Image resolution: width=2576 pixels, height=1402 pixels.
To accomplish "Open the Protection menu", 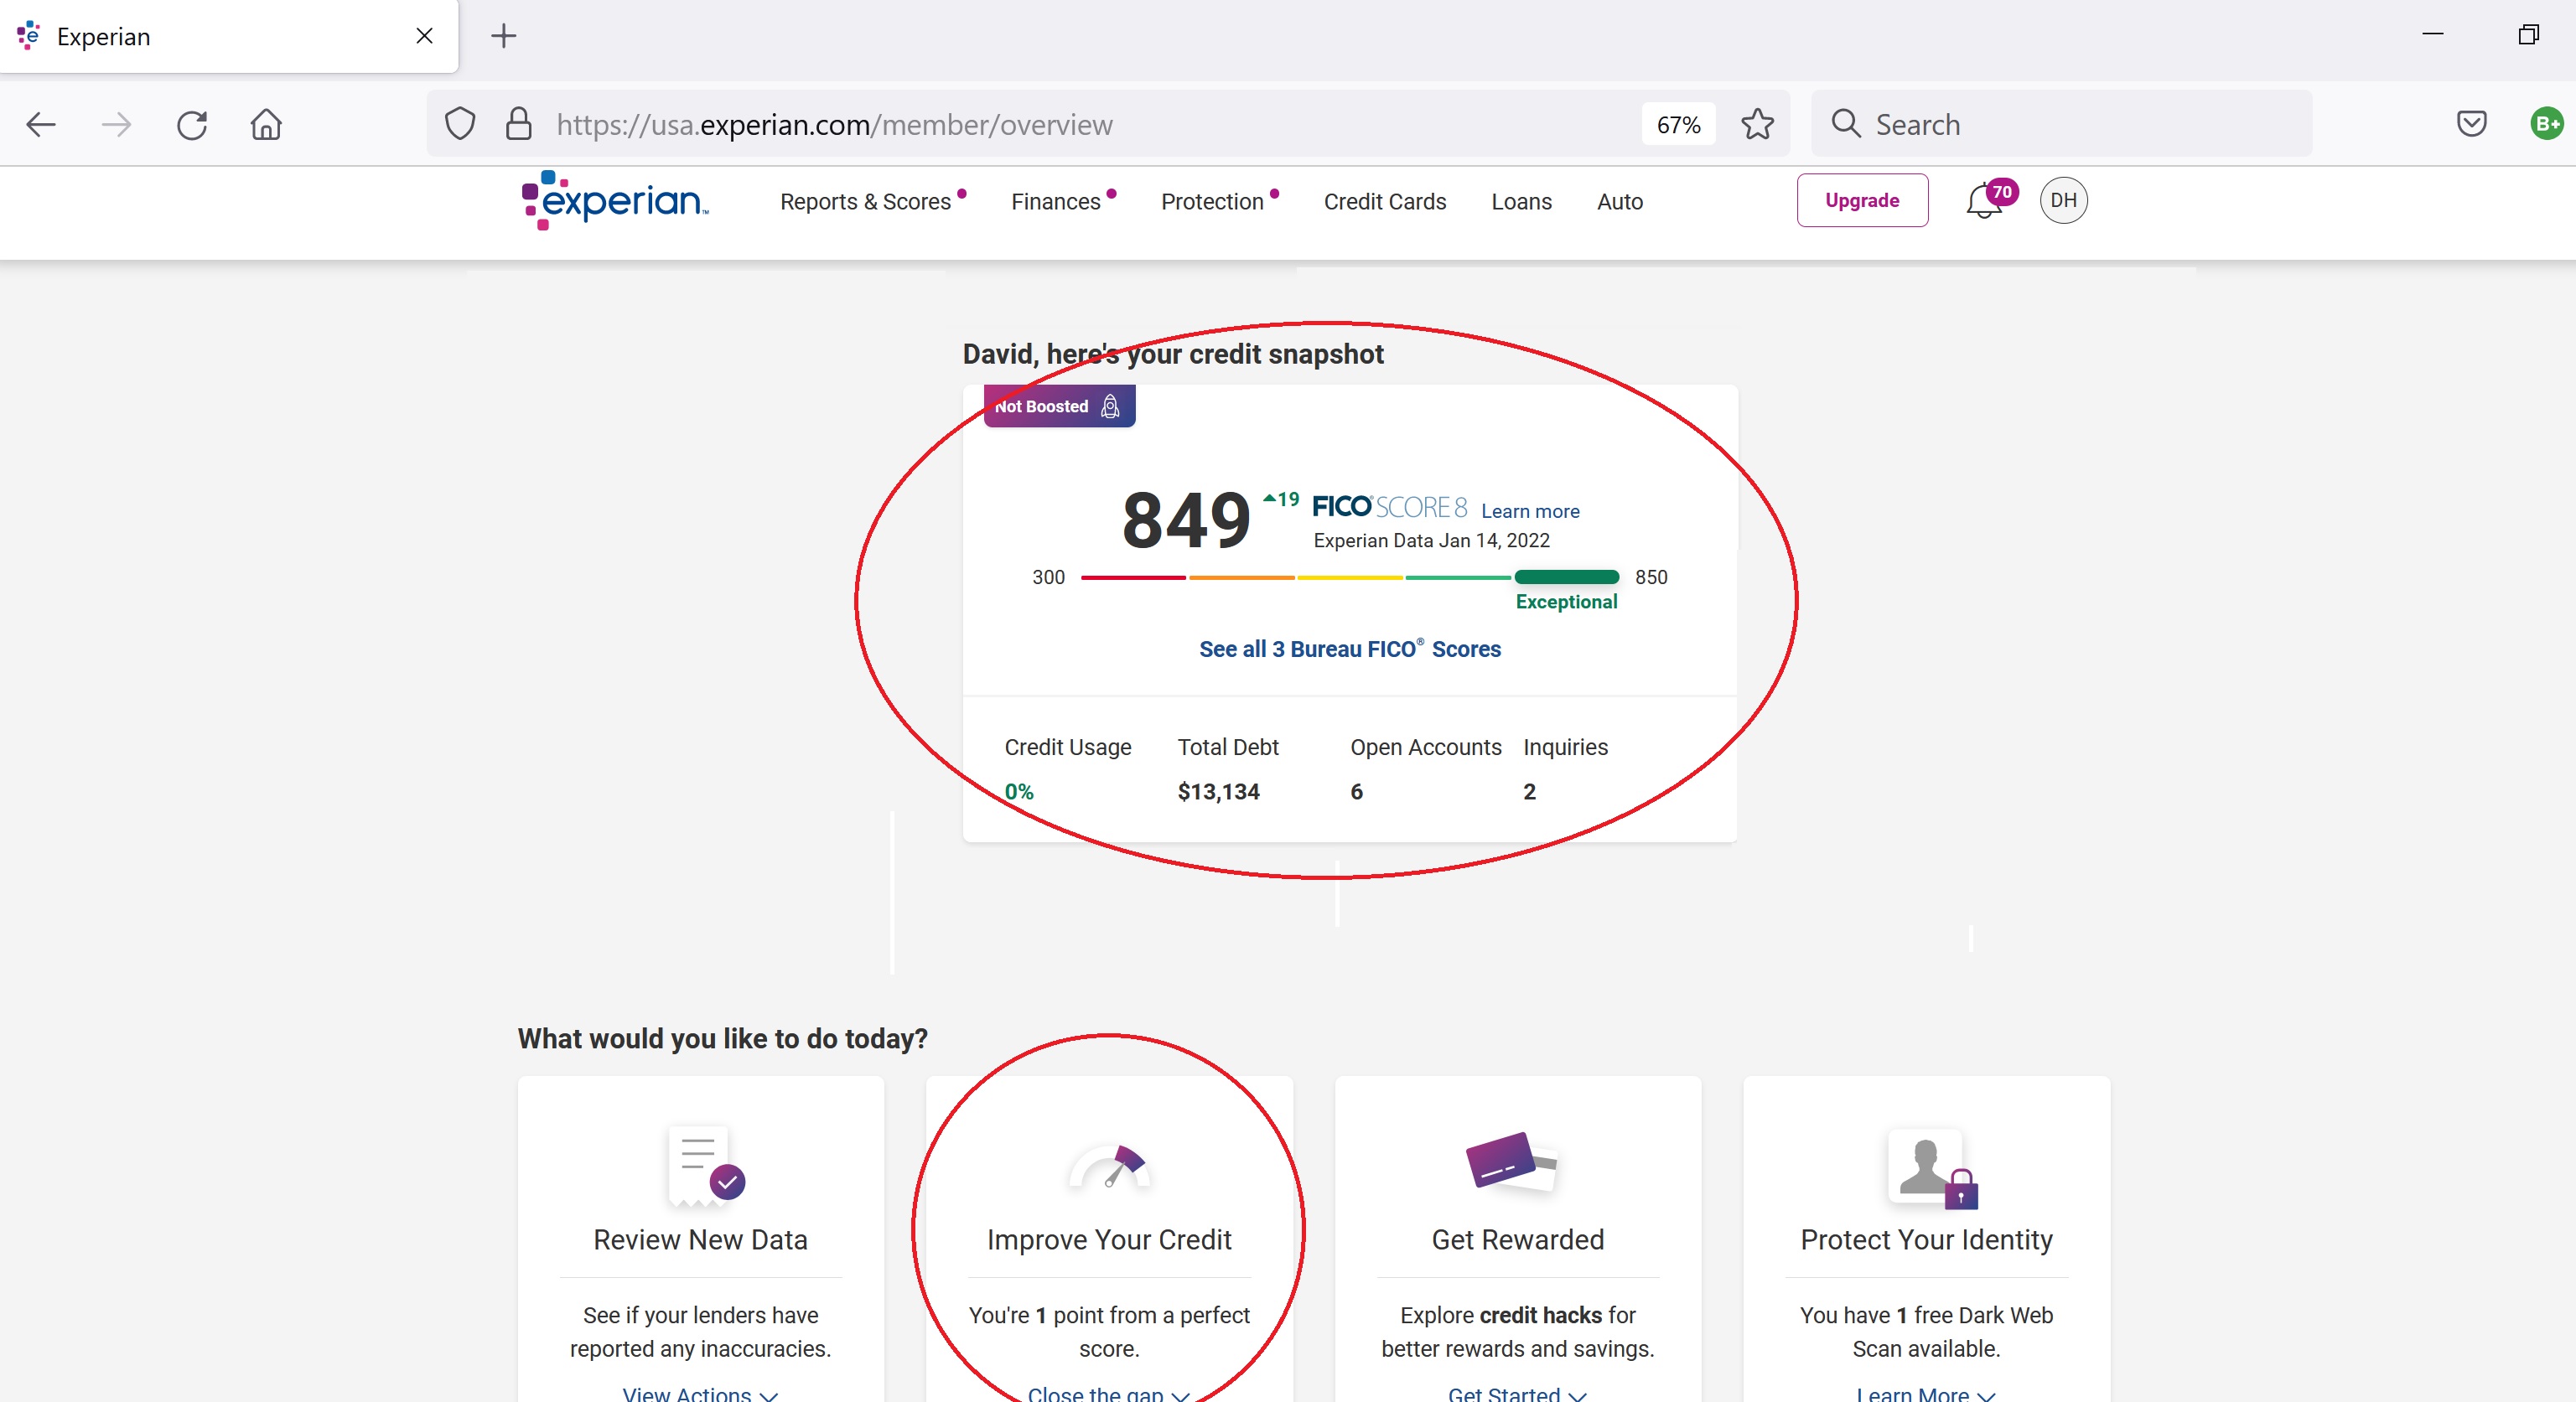I will click(1212, 202).
